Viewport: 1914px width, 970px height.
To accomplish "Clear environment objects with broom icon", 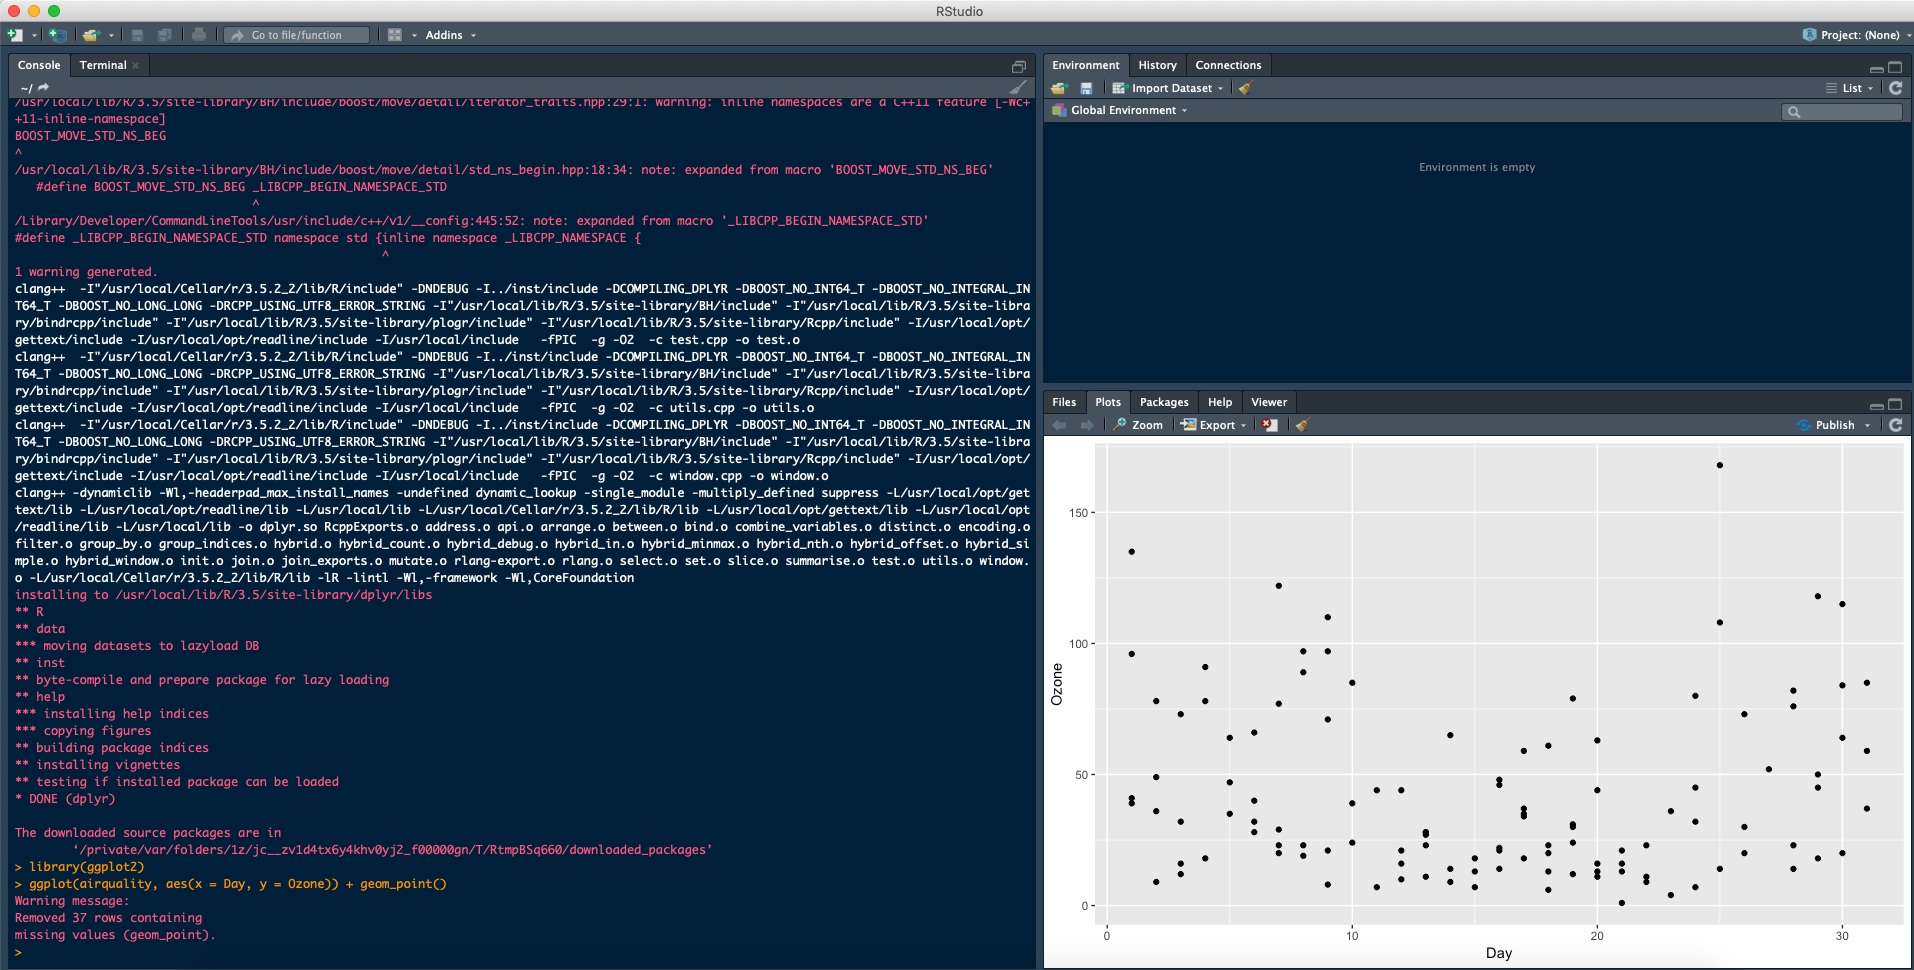I will 1245,88.
